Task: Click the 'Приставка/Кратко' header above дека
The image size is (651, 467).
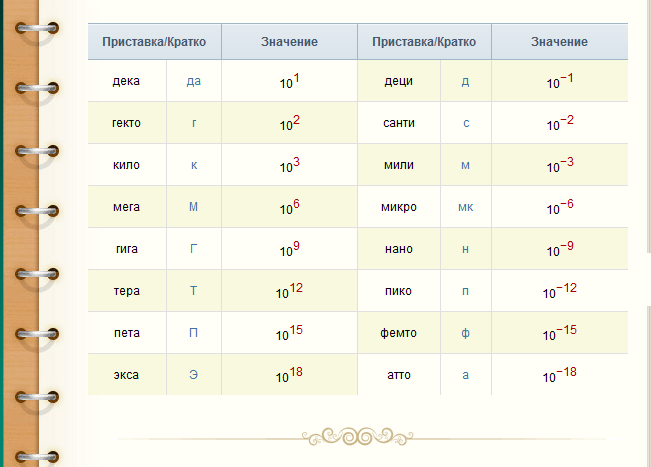Action: (x=154, y=42)
